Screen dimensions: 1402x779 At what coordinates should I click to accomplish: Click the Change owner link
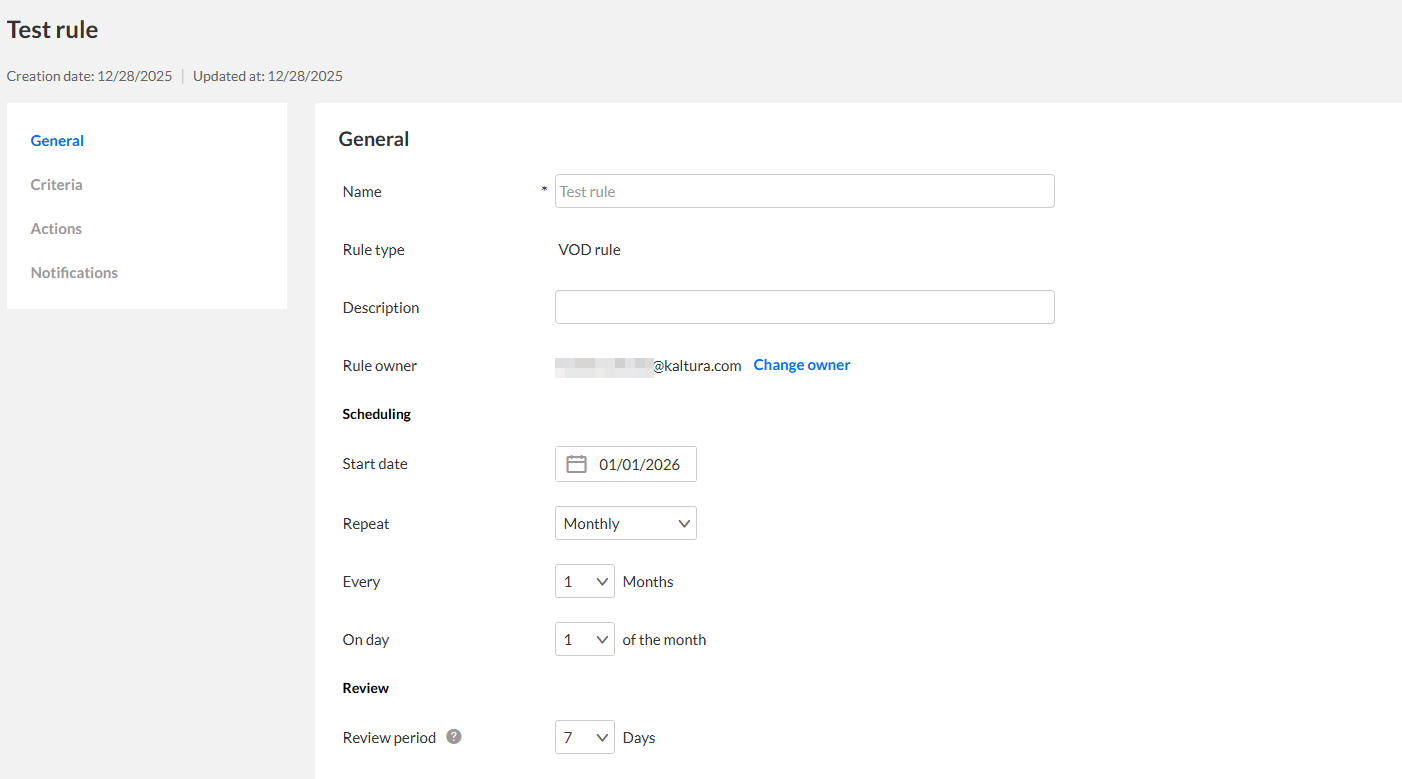[x=801, y=365]
